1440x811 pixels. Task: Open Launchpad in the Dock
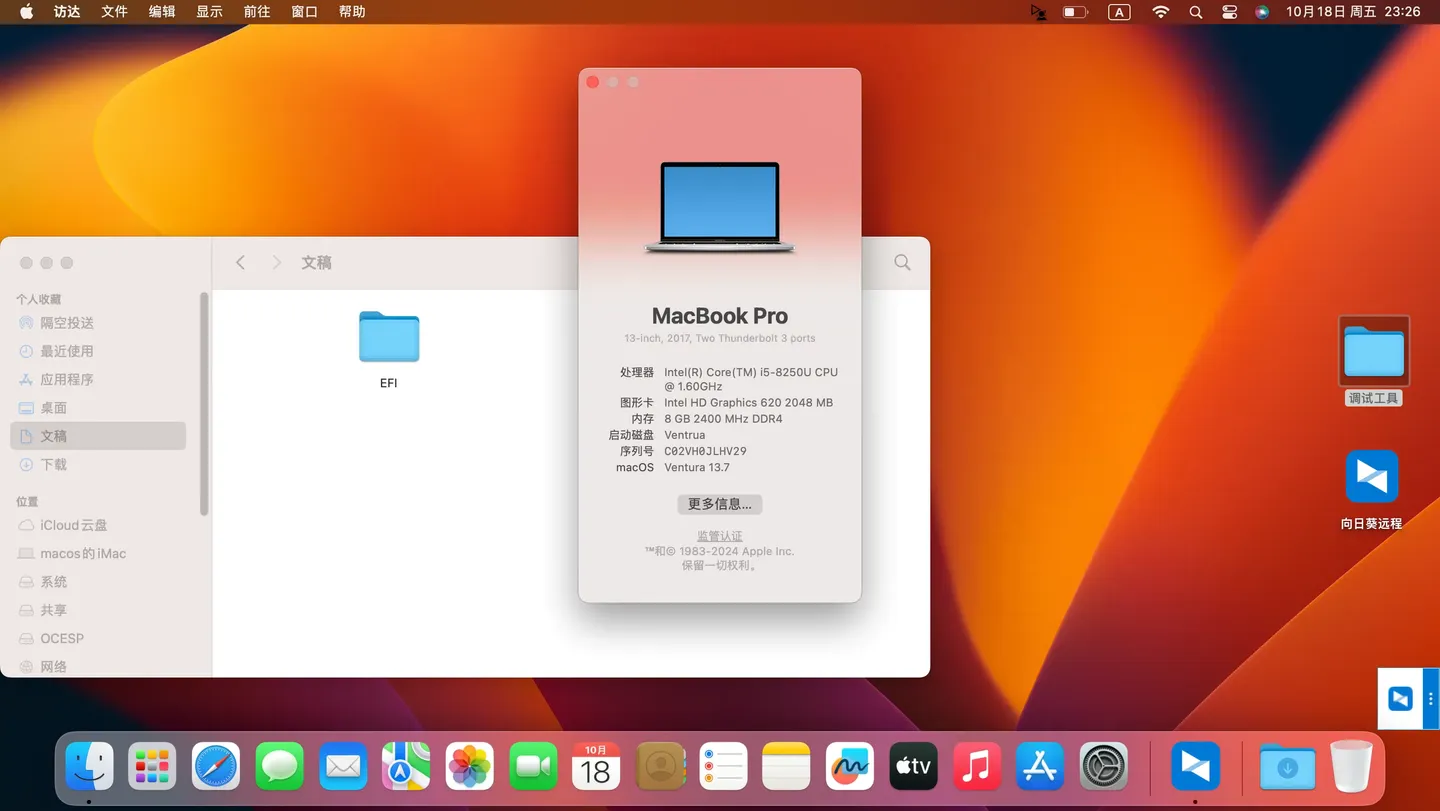coord(151,766)
